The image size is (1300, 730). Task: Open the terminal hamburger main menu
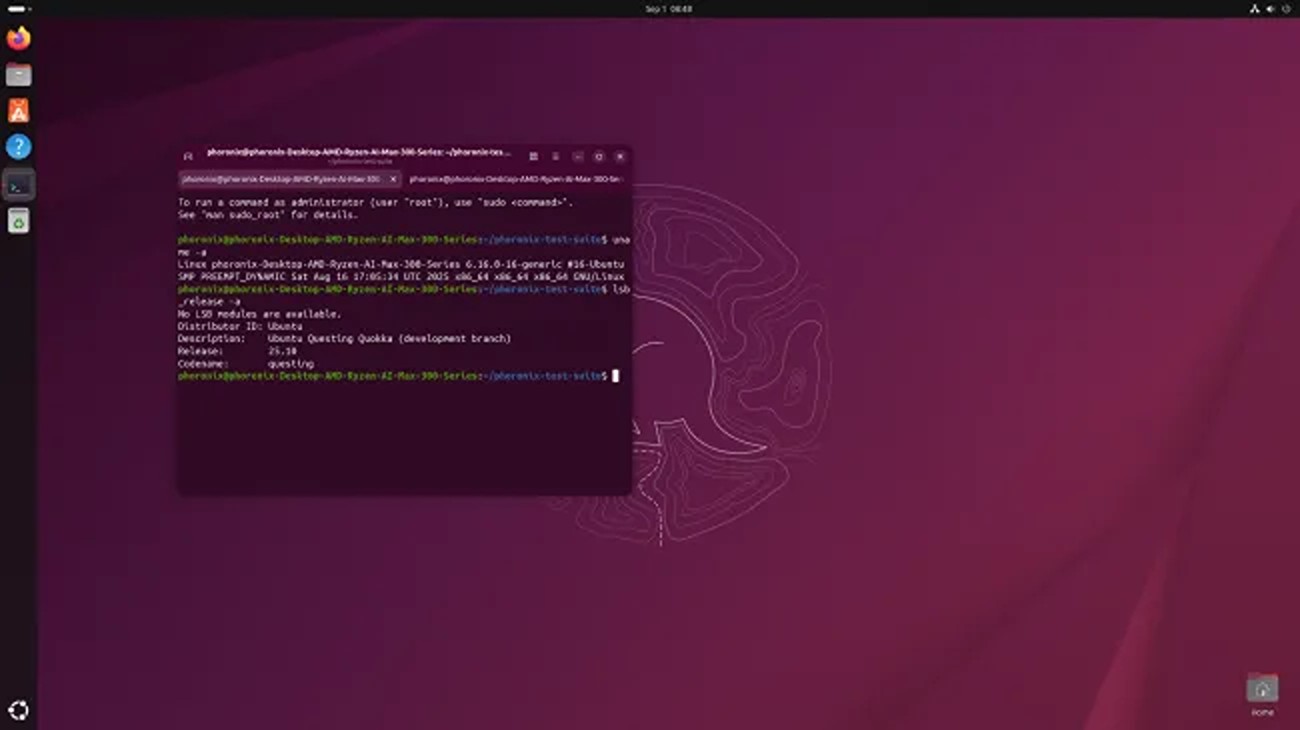point(556,156)
